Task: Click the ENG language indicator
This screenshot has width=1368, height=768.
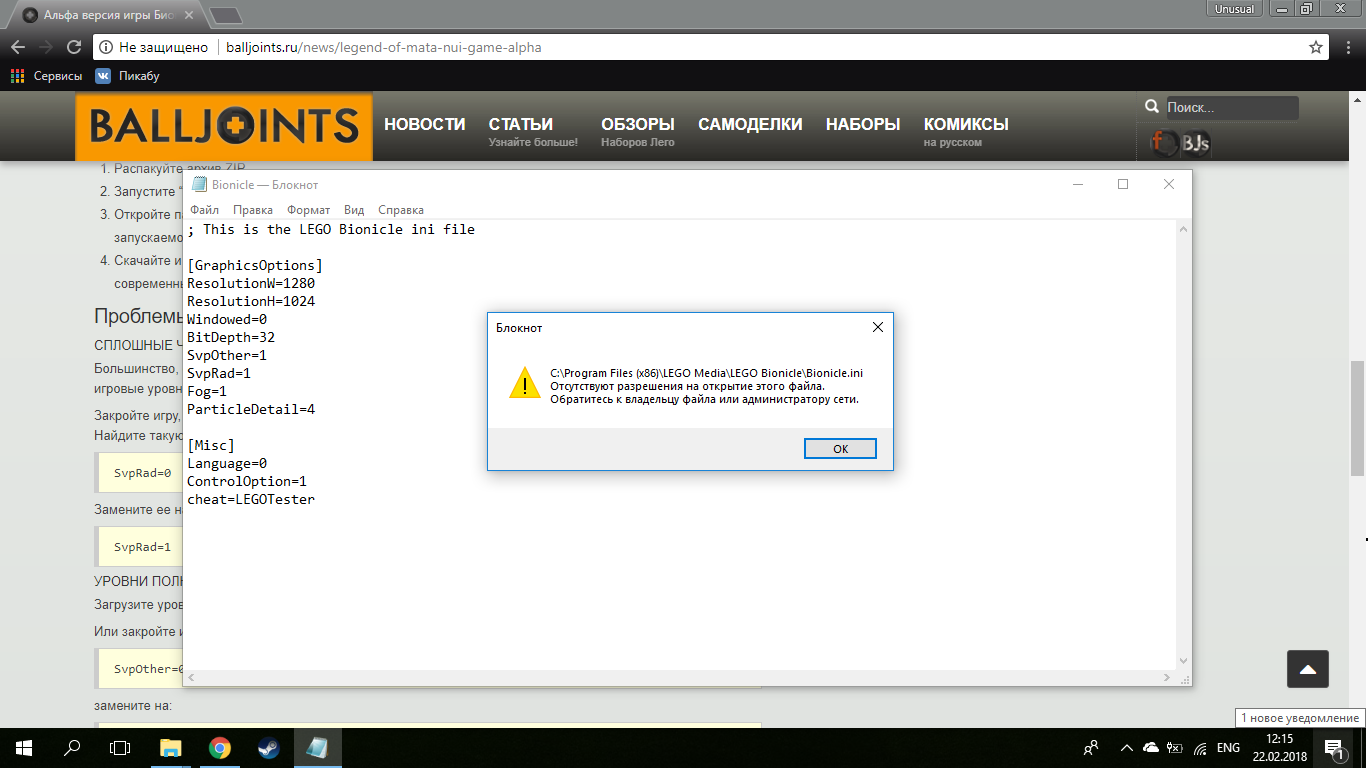Action: coord(1229,747)
